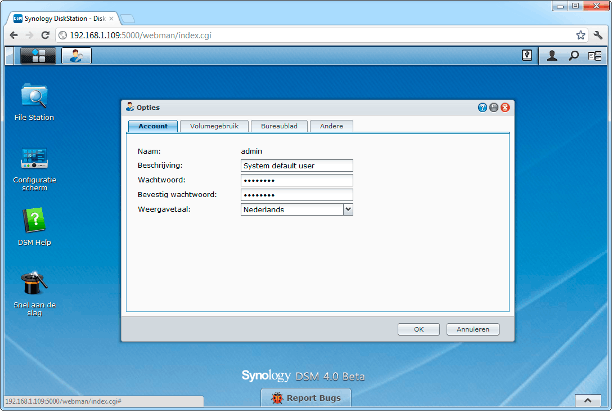Select the admin name text

coord(252,151)
